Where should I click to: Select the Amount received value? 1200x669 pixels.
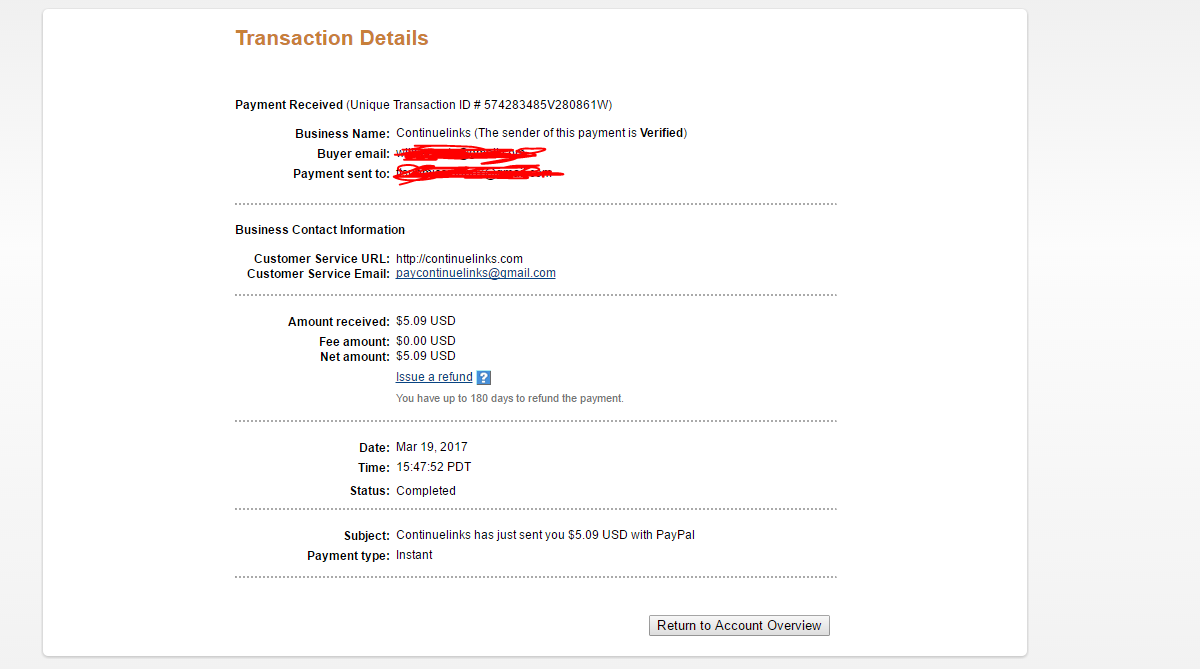pyautogui.click(x=425, y=321)
